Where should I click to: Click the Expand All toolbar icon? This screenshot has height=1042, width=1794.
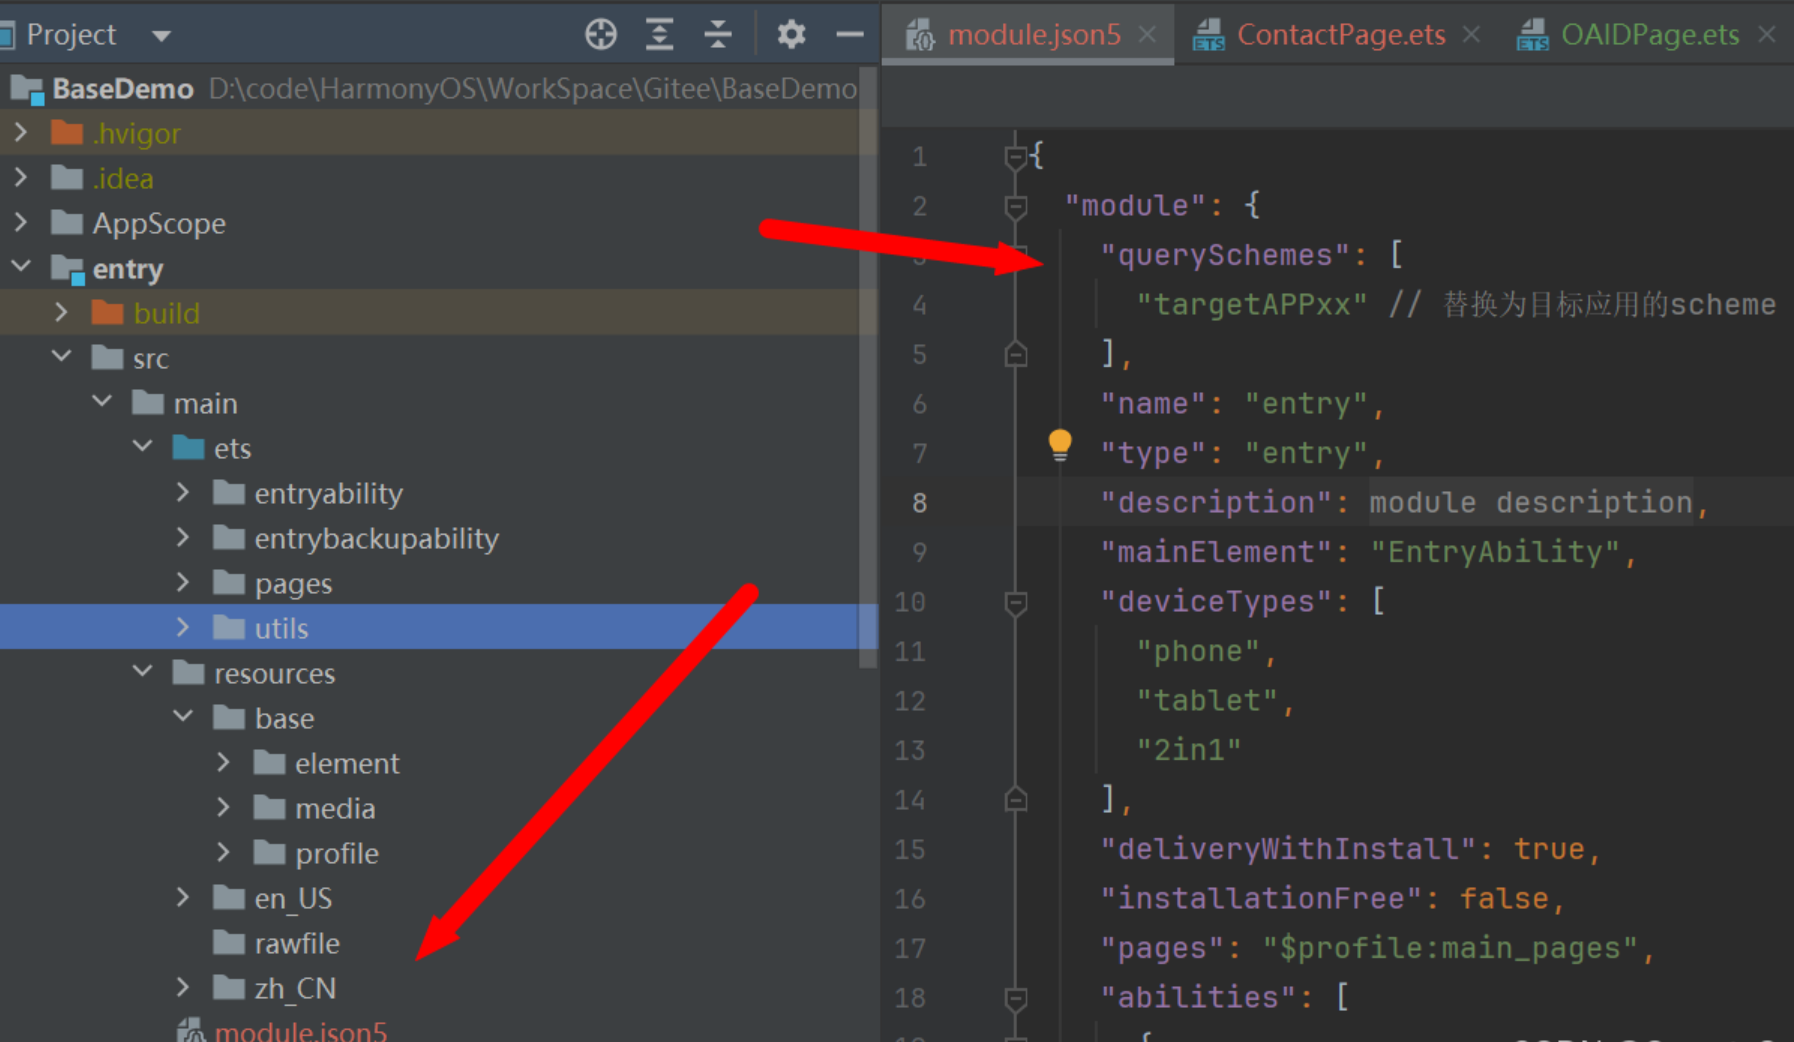(659, 35)
